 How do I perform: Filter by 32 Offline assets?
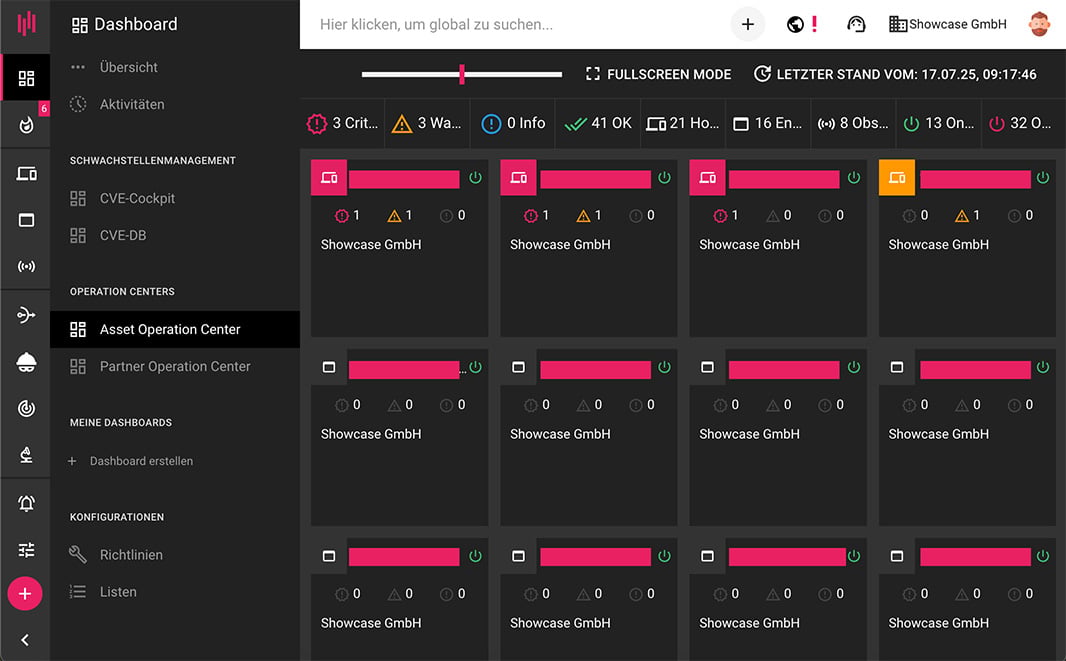point(1022,123)
